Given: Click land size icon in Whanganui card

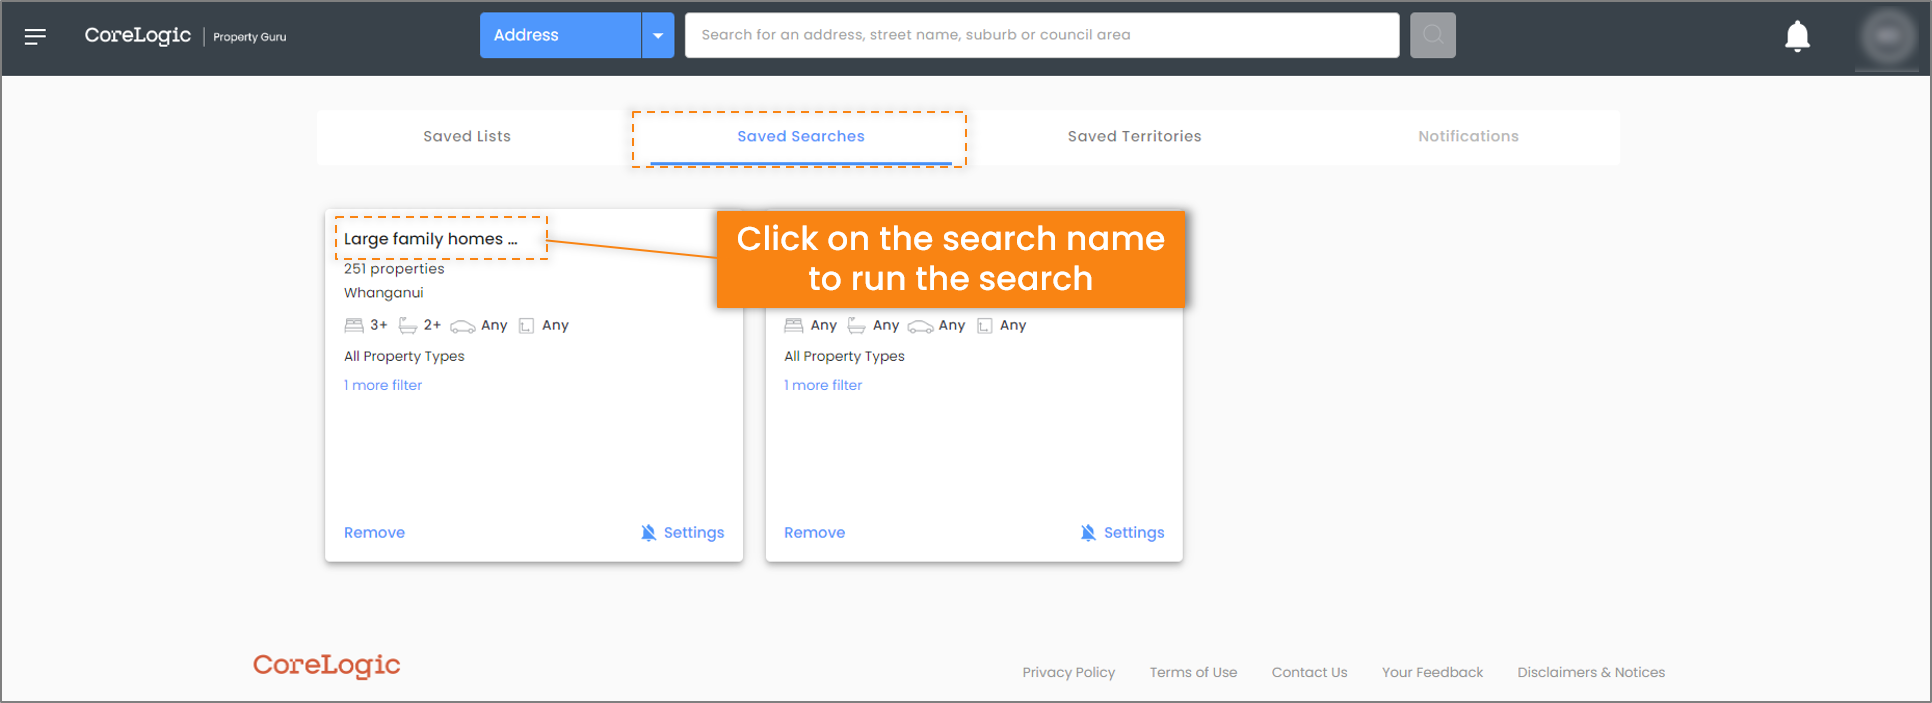Looking at the screenshot, I should (526, 326).
